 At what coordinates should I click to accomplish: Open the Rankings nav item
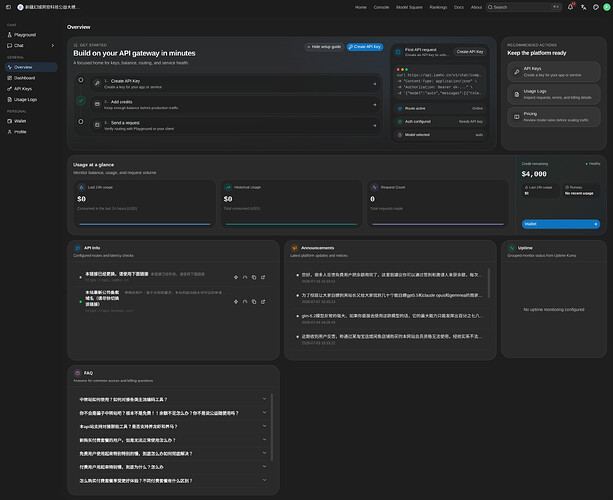tap(438, 7)
